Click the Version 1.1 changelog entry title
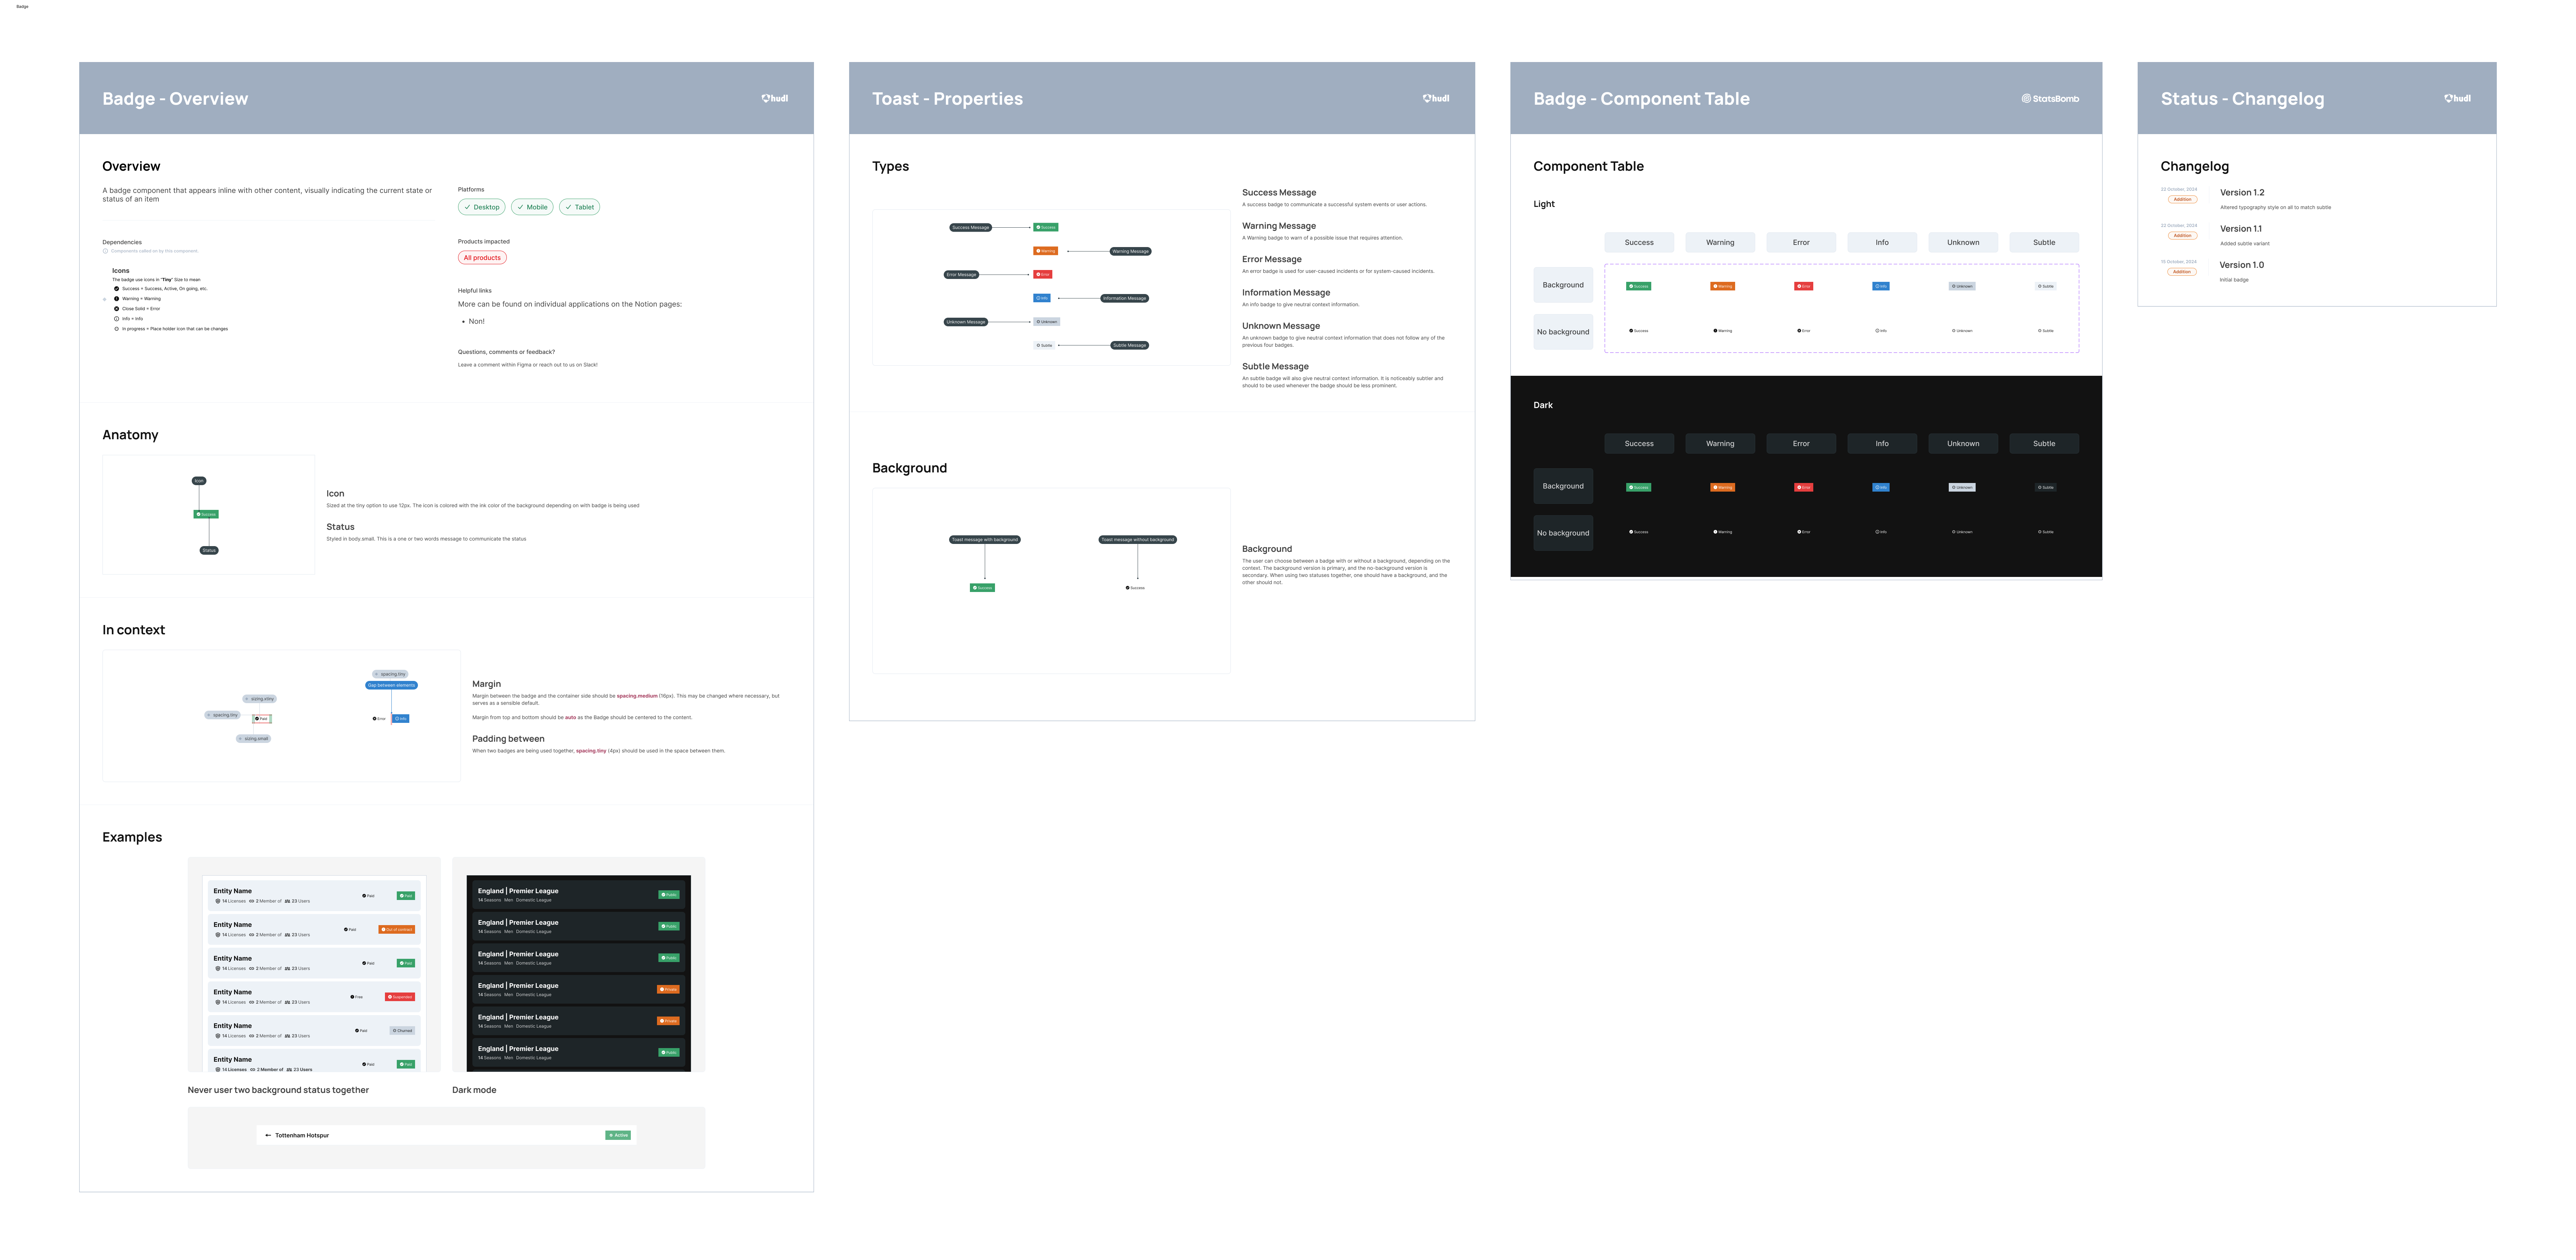Viewport: 2576px width, 1260px height. click(2240, 229)
